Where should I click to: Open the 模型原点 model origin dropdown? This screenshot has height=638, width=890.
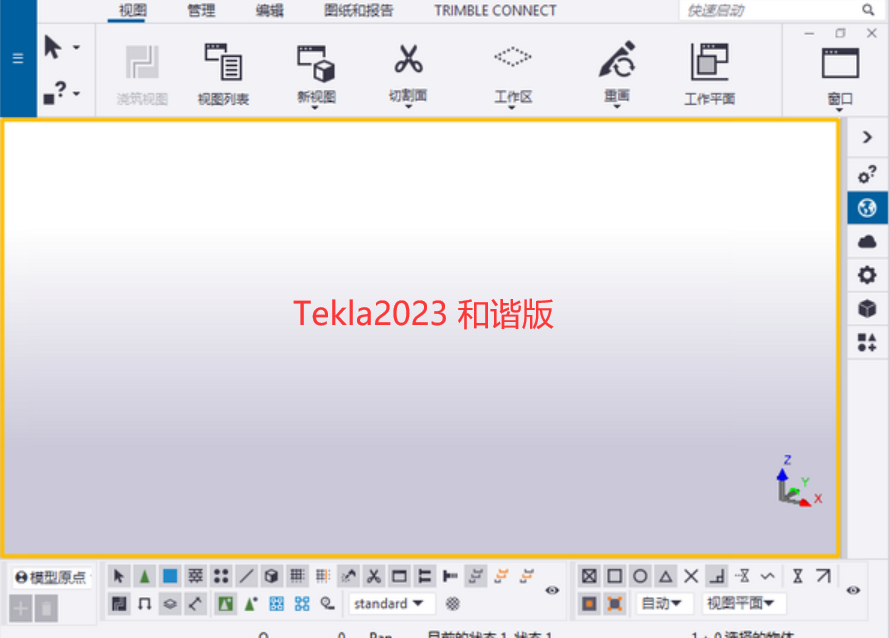coord(52,577)
